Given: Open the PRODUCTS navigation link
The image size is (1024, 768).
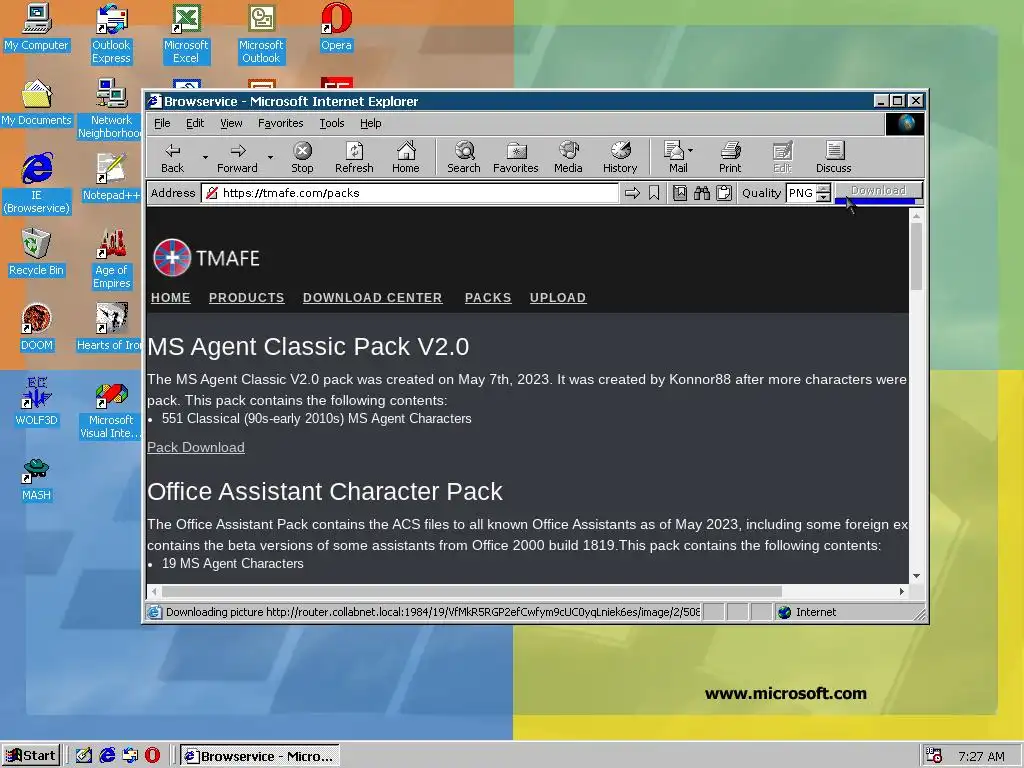Looking at the screenshot, I should point(247,298).
